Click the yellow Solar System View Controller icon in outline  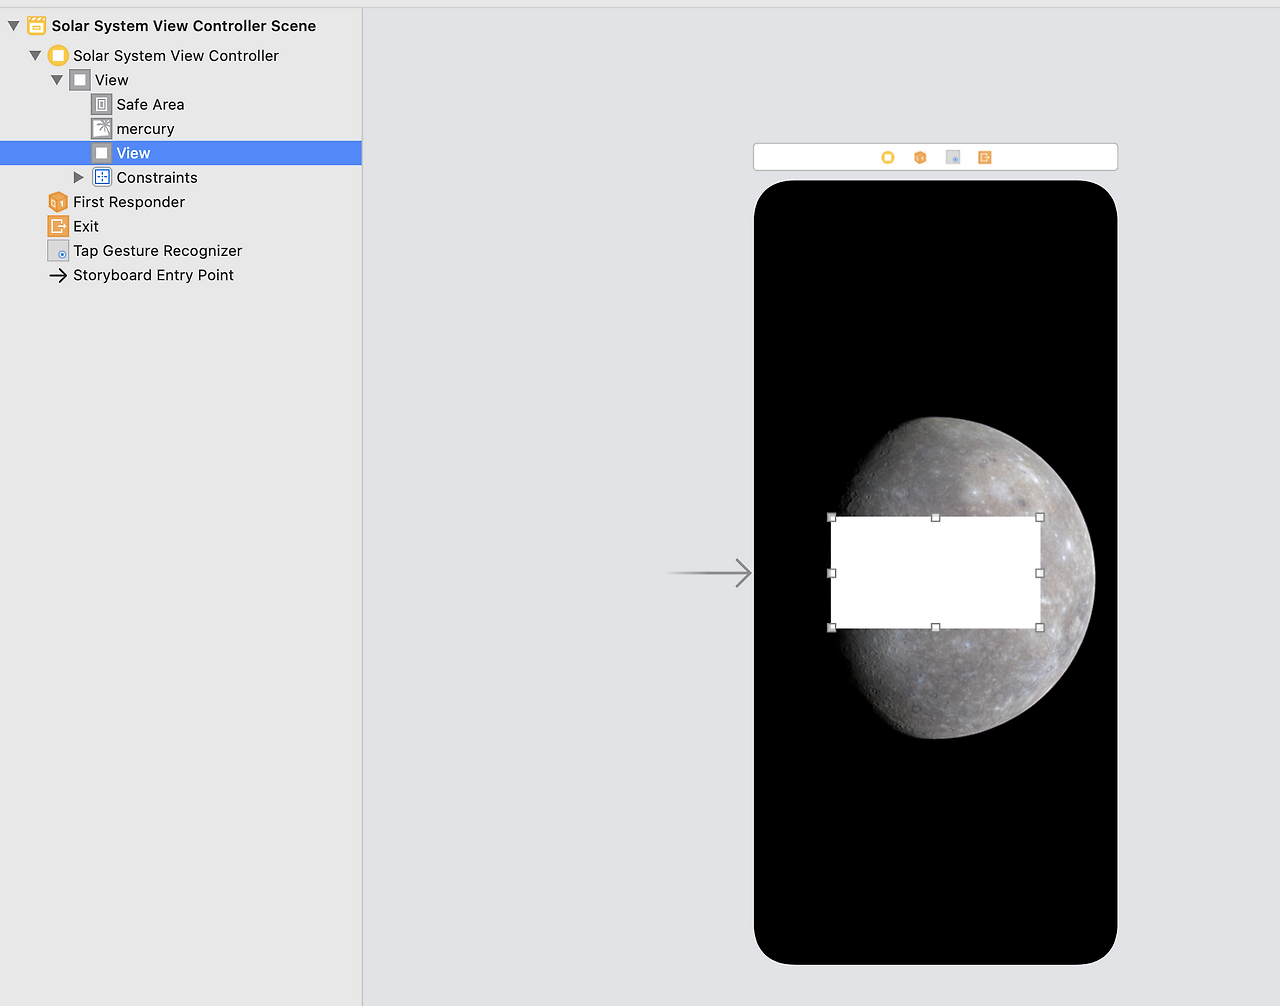(x=58, y=55)
